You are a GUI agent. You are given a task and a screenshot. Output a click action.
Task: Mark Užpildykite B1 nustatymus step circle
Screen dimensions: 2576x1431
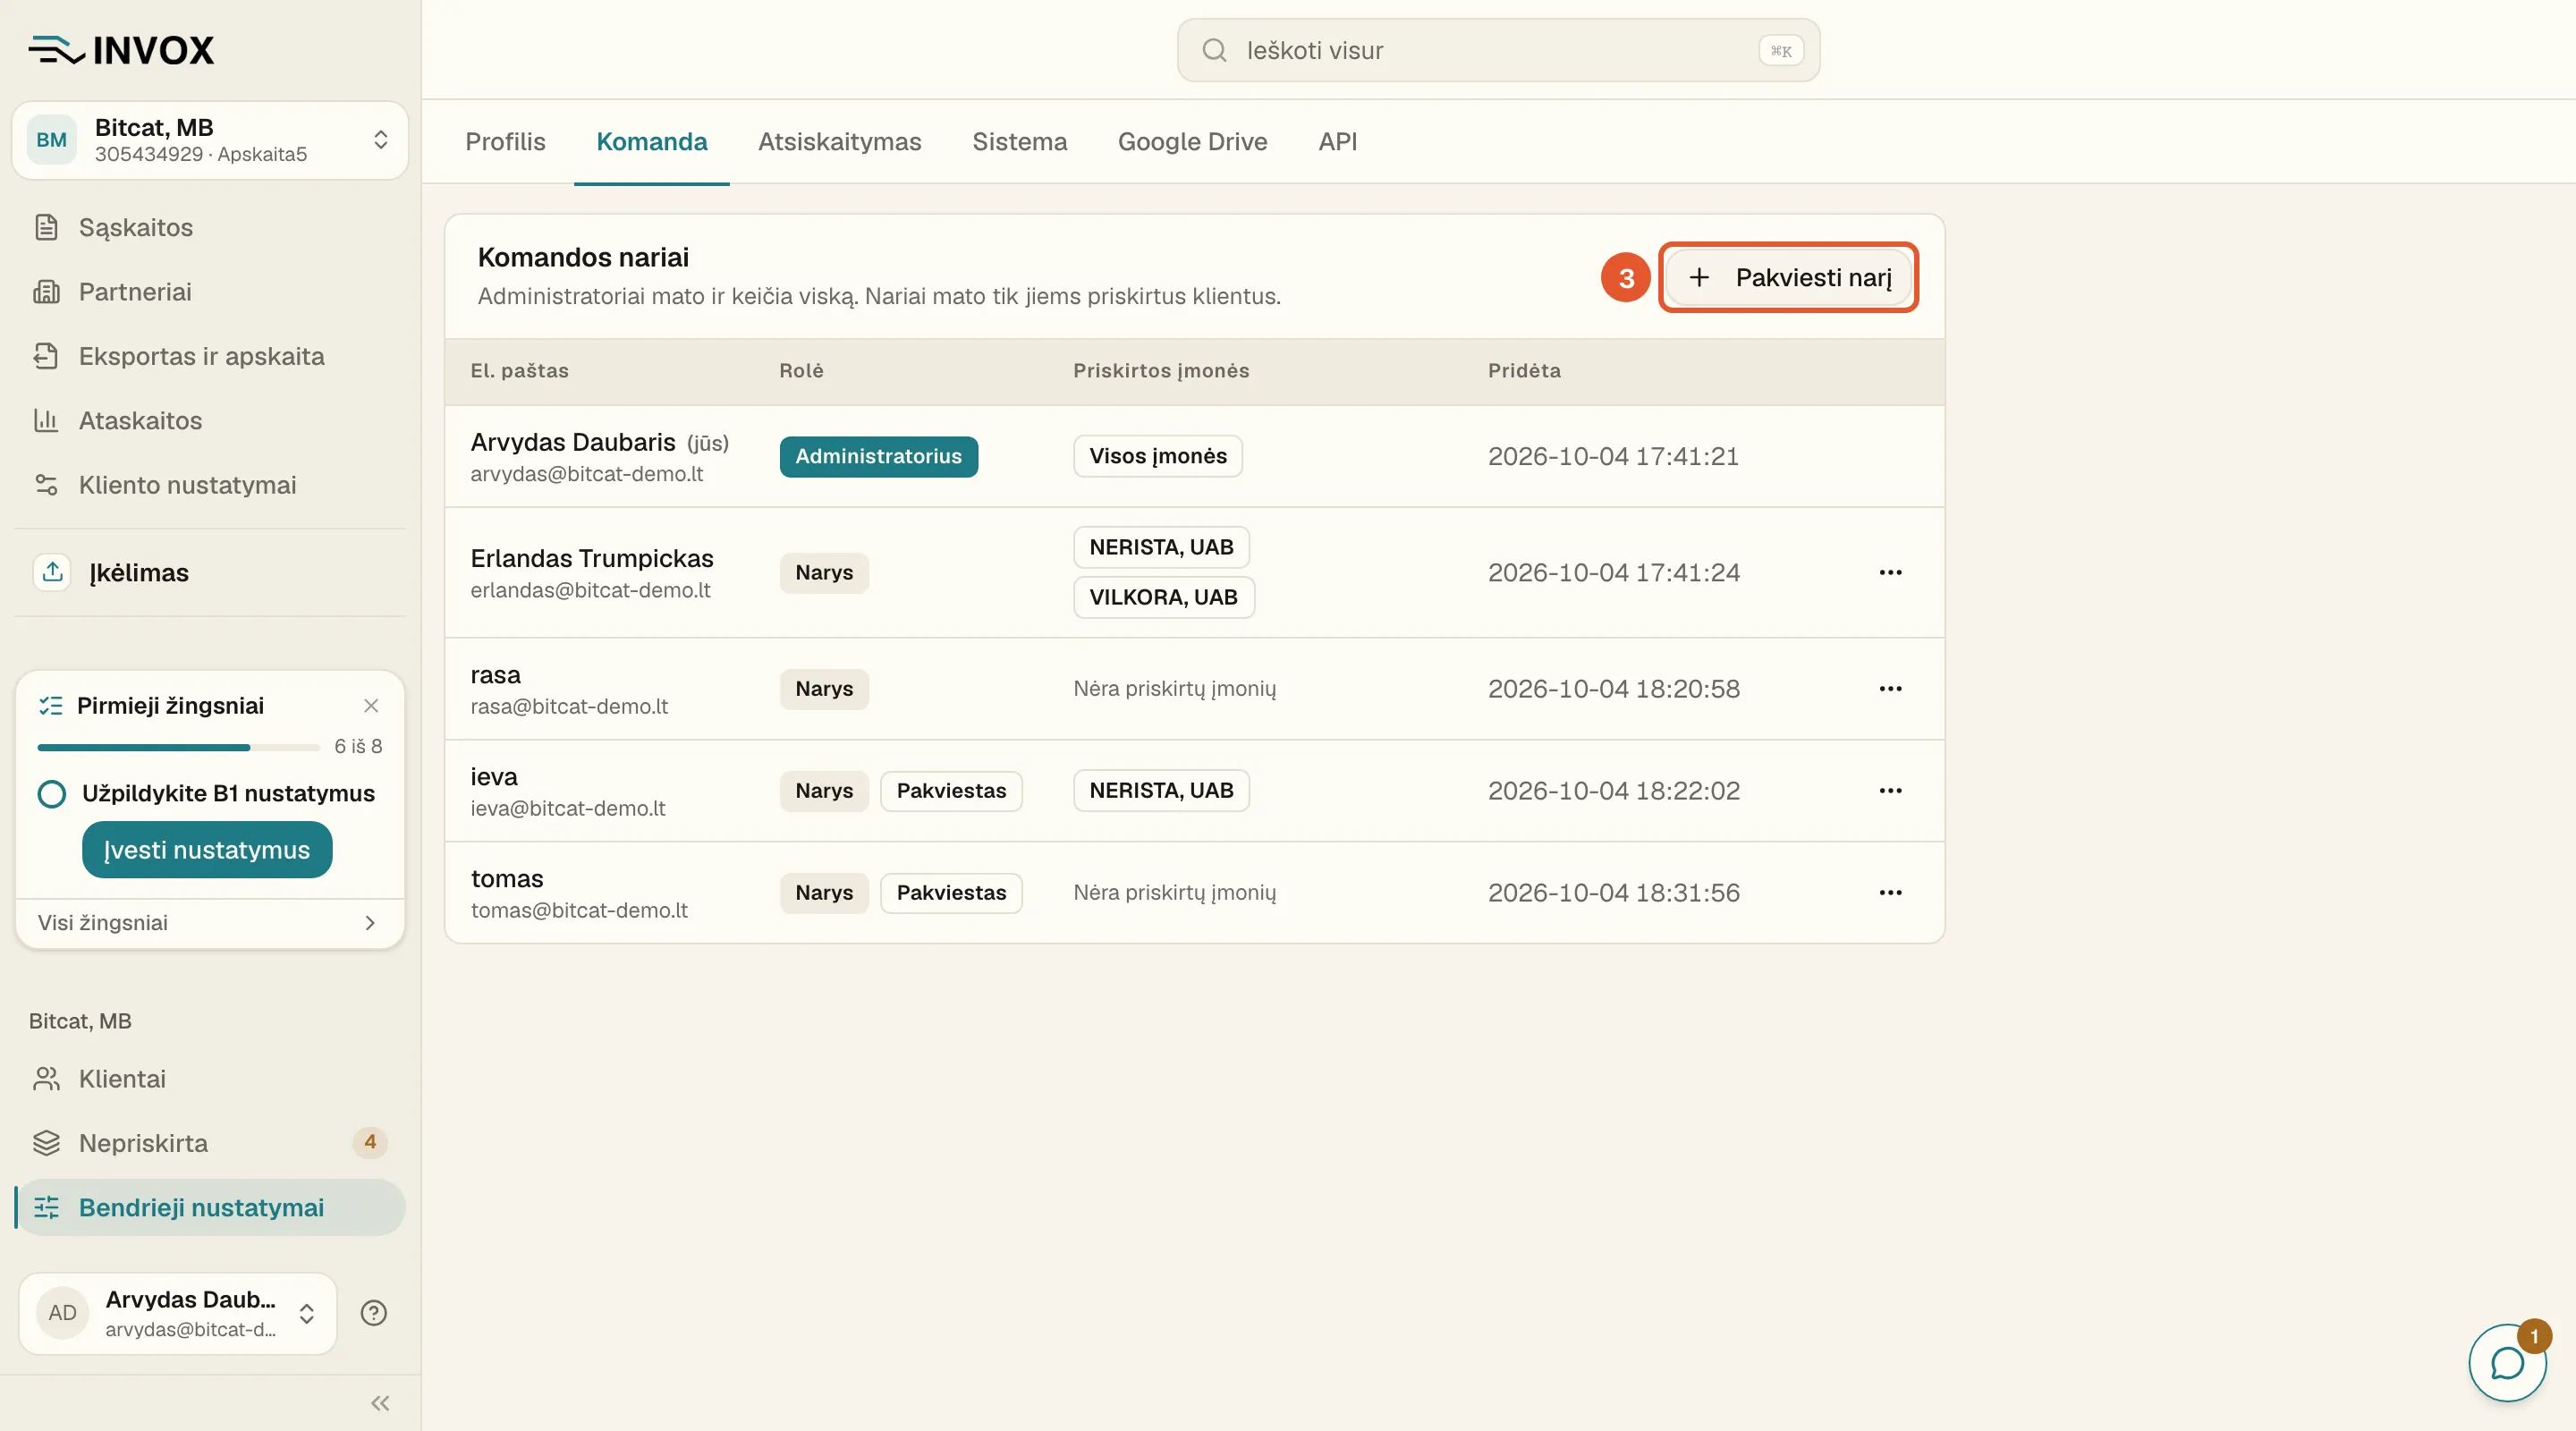coord(51,794)
